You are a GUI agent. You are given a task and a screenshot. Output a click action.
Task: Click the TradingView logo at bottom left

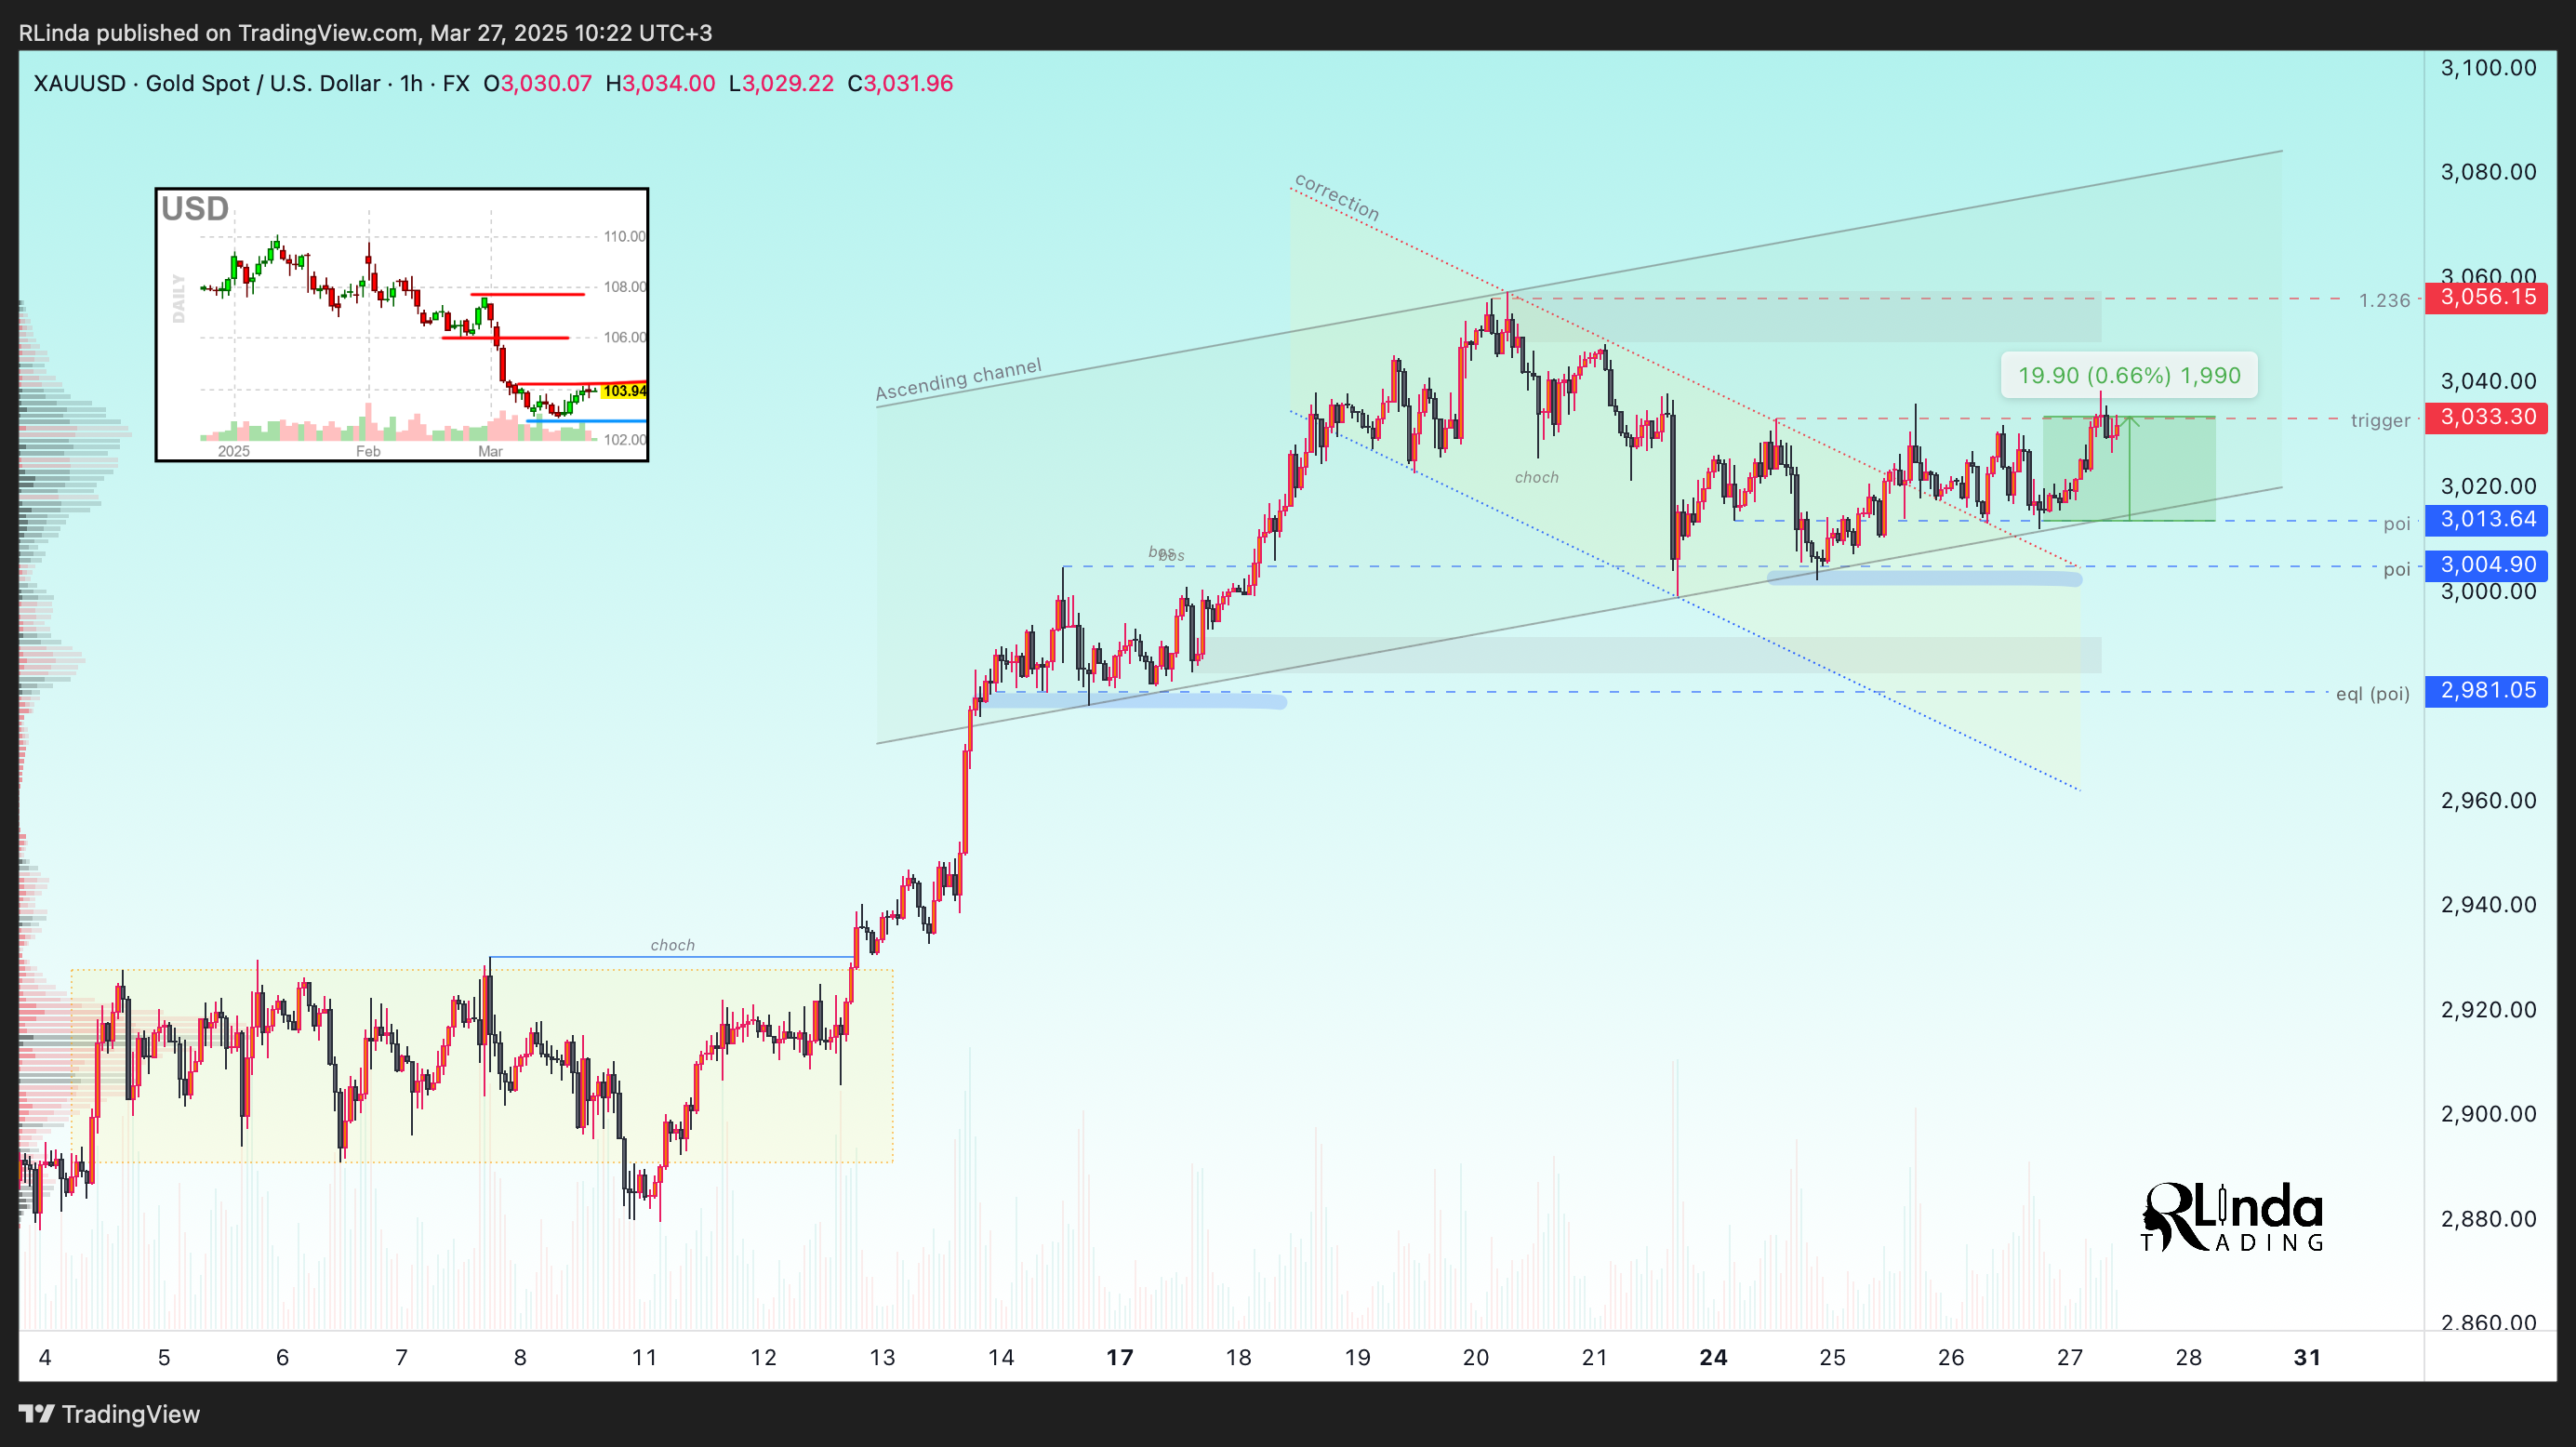pos(110,1414)
